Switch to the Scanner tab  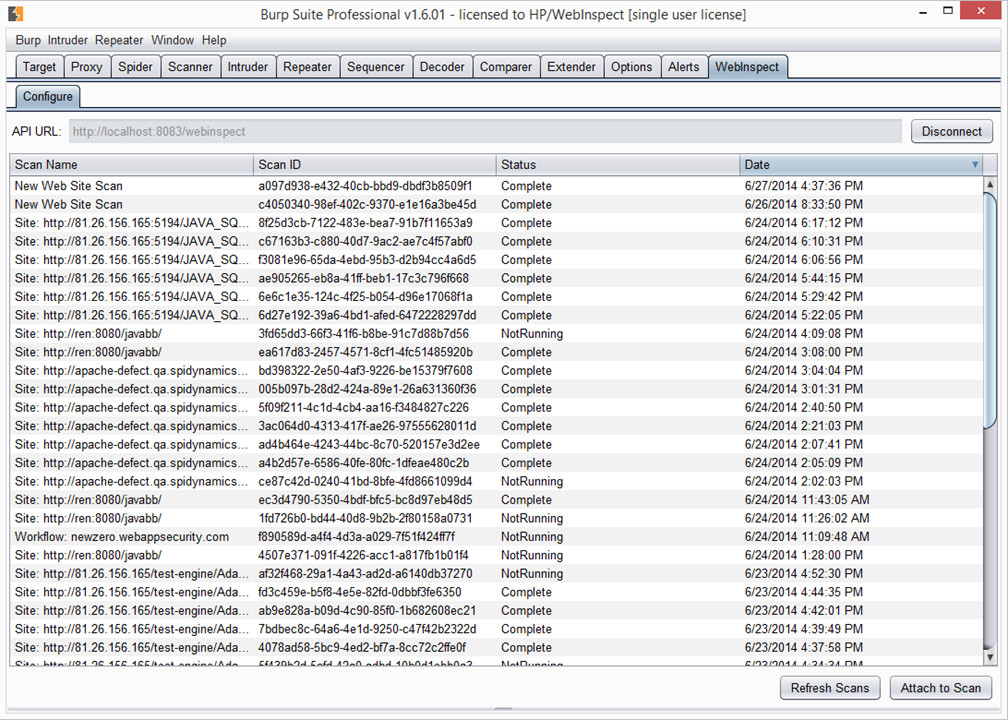coord(190,67)
